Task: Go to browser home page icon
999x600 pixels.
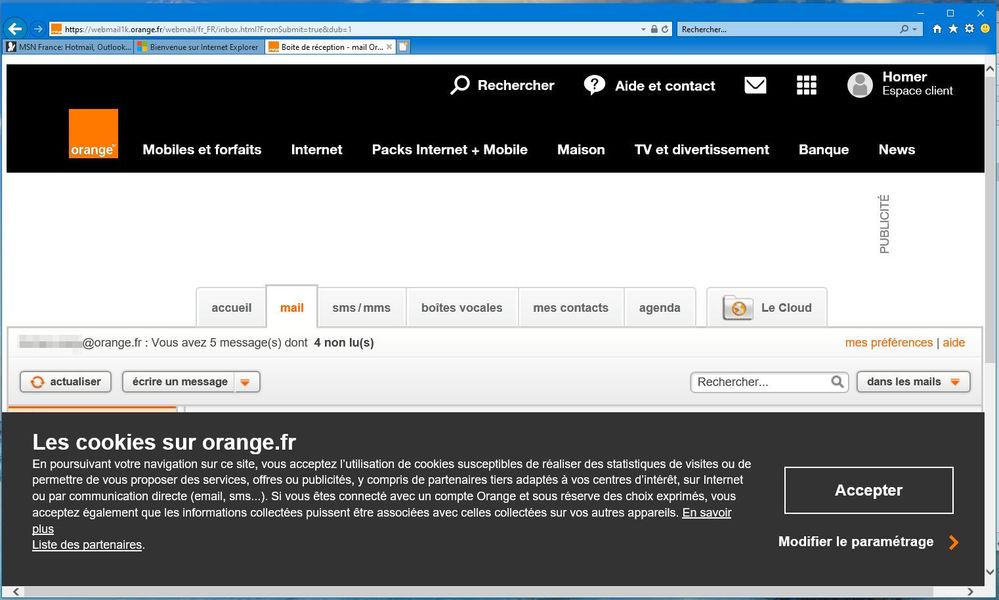Action: (937, 29)
